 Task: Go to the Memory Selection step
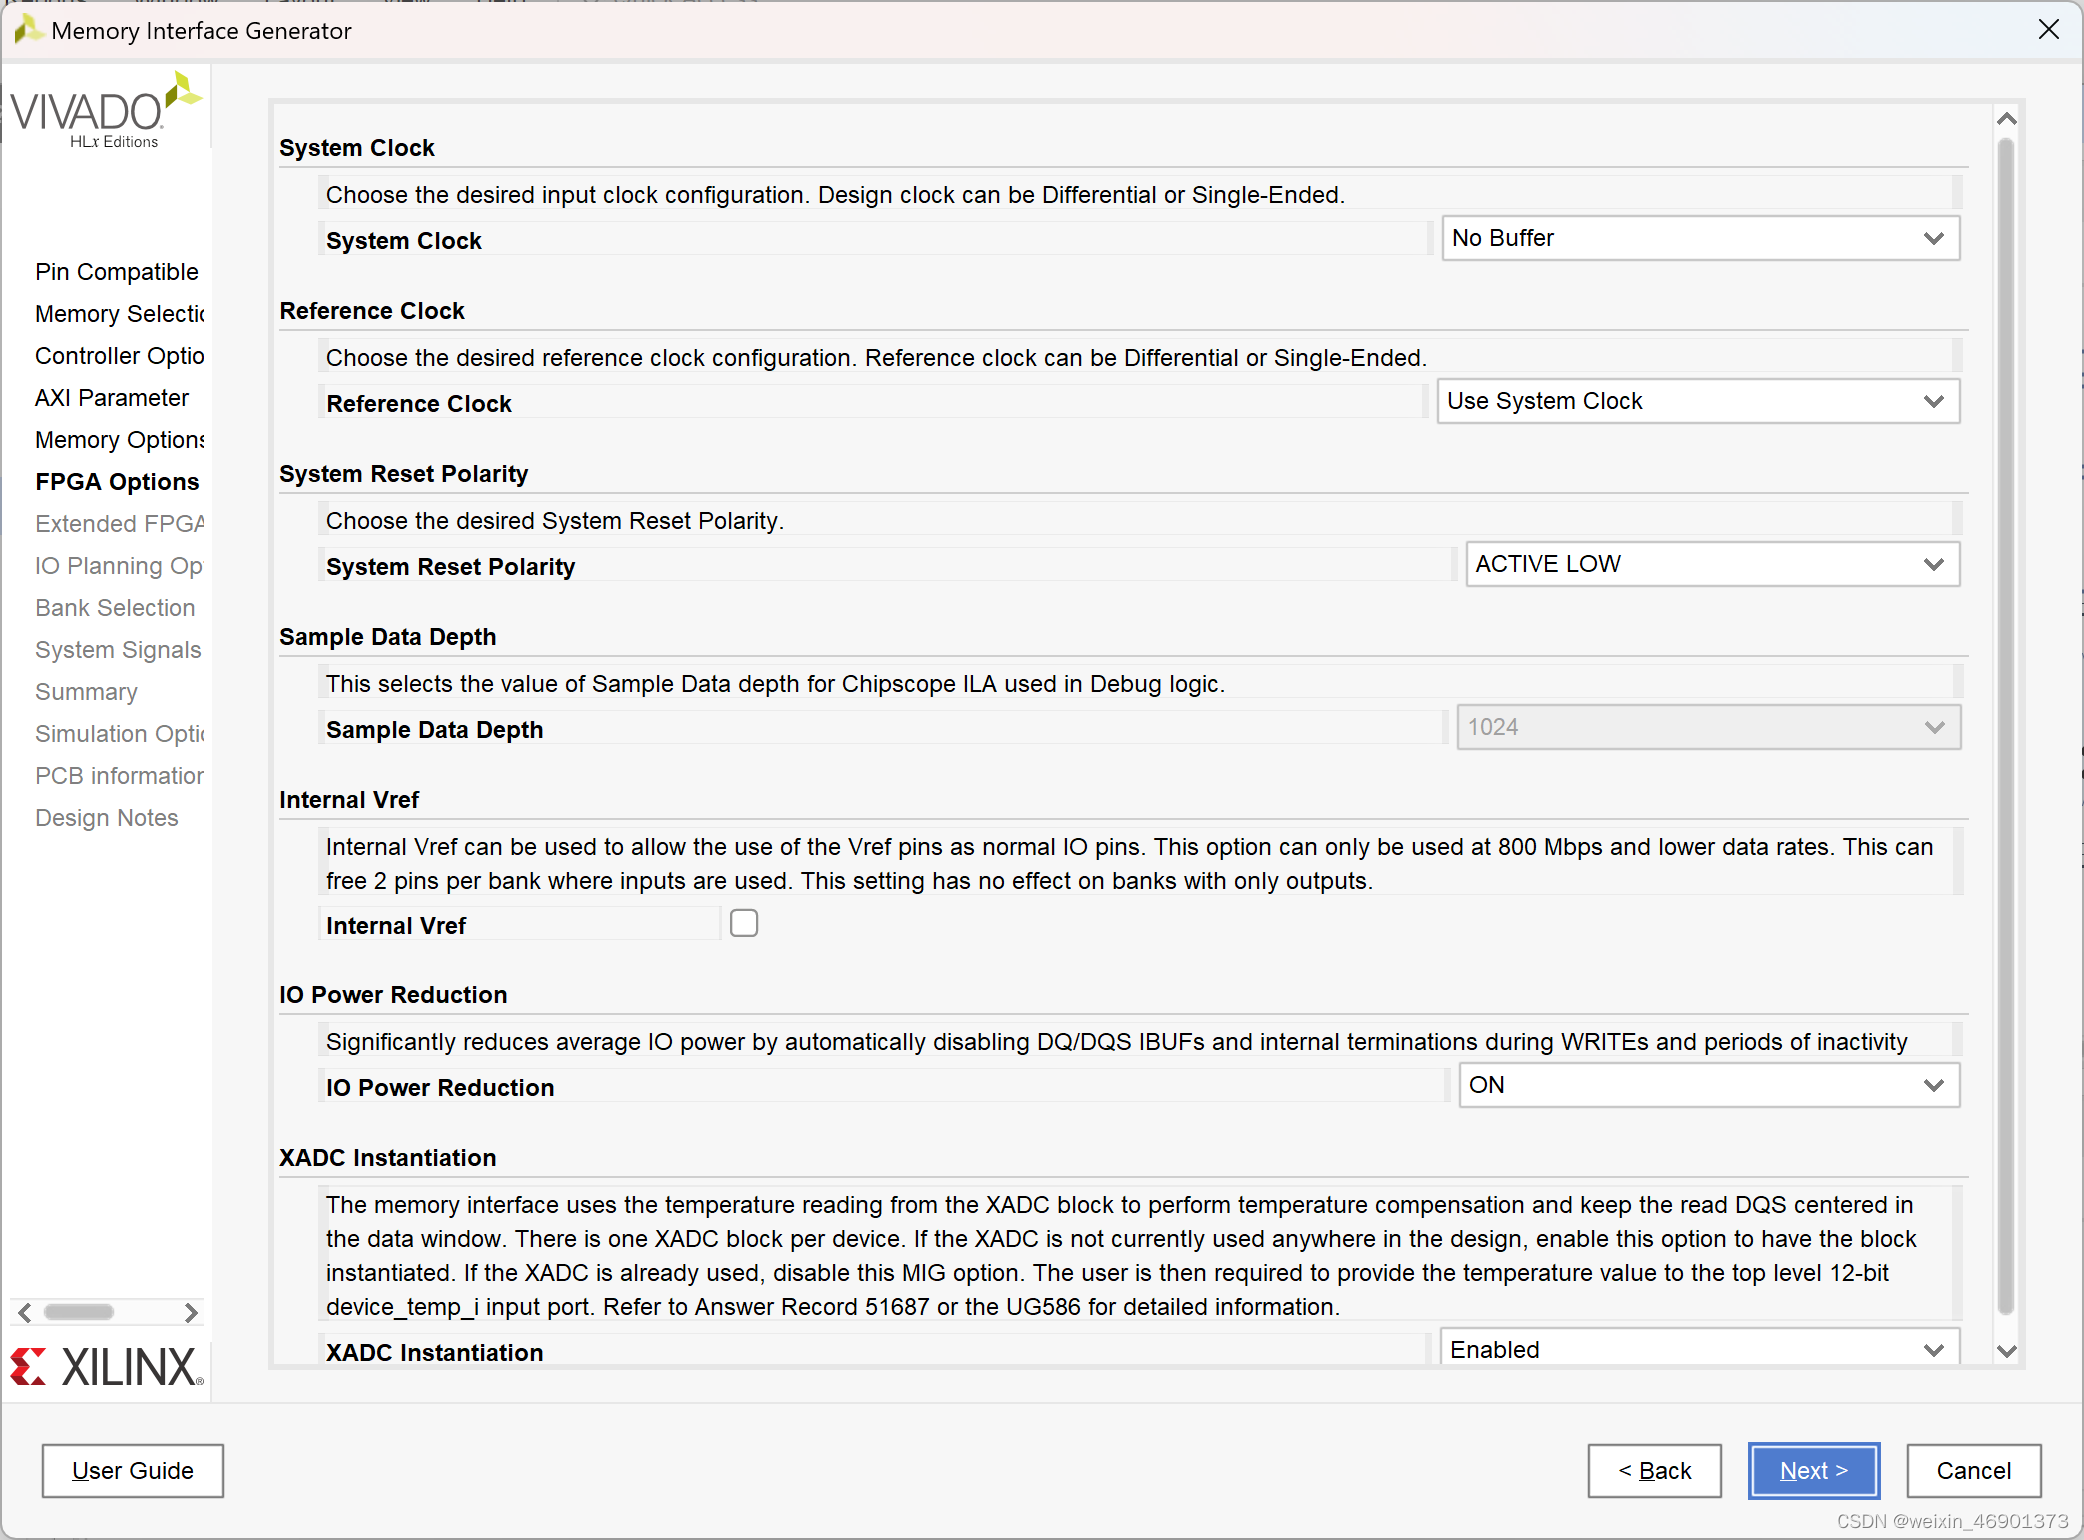point(120,314)
